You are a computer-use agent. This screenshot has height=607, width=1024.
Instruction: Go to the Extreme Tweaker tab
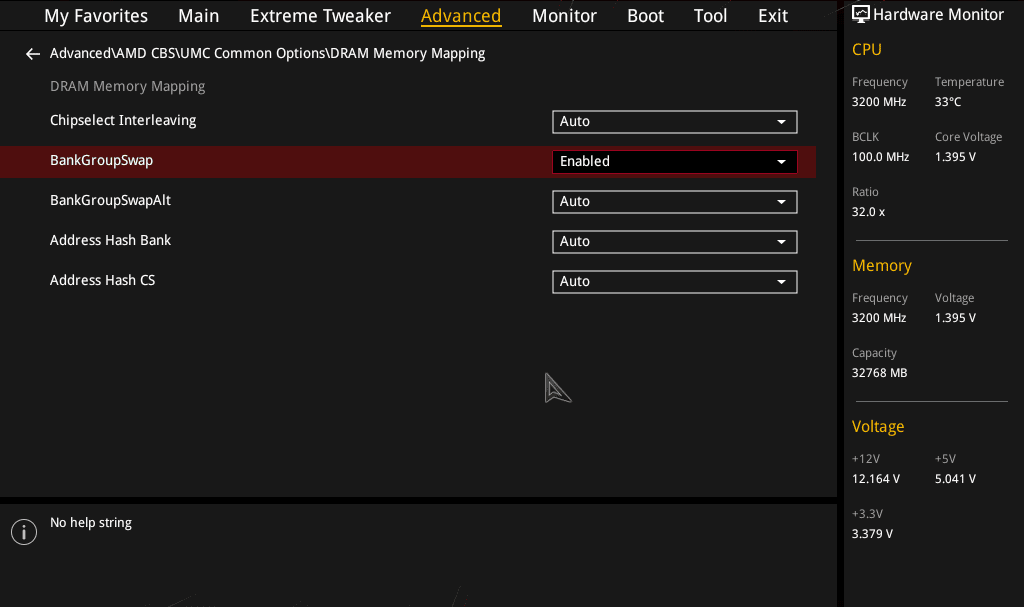[320, 16]
